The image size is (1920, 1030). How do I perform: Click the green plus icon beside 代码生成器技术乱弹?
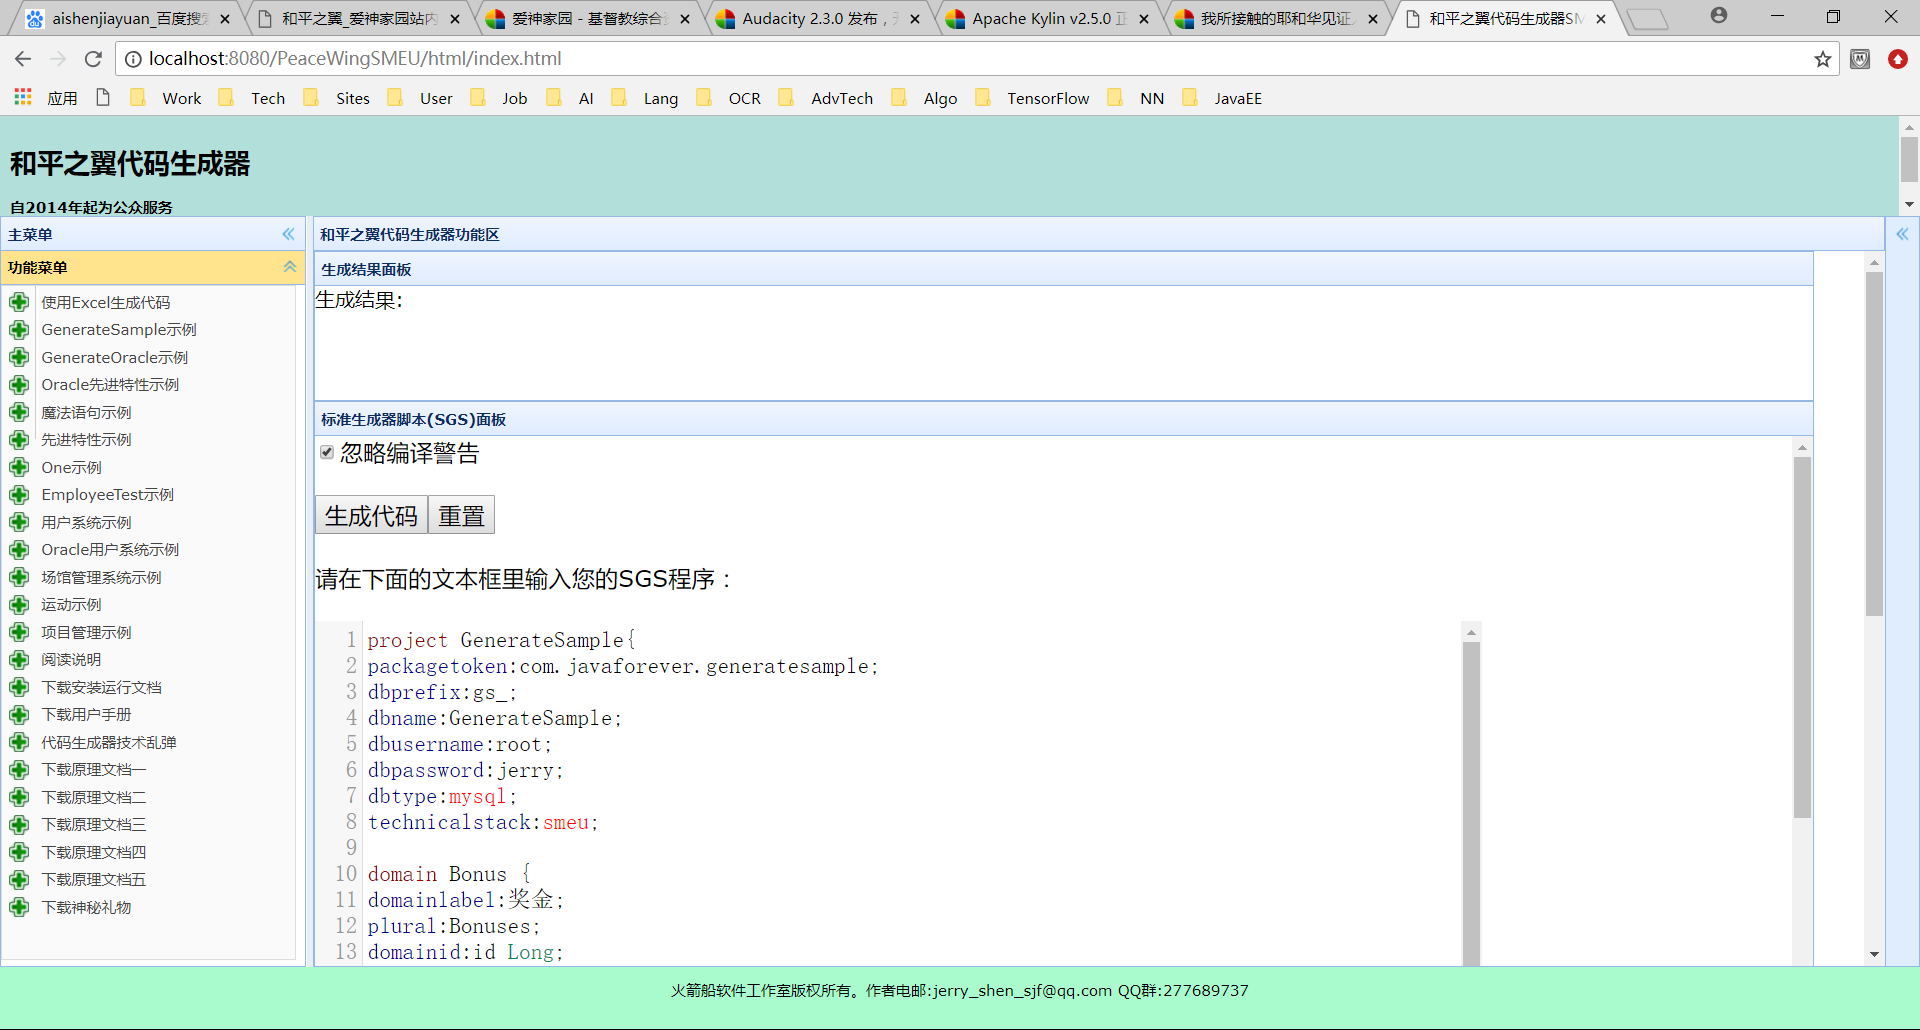[x=19, y=742]
